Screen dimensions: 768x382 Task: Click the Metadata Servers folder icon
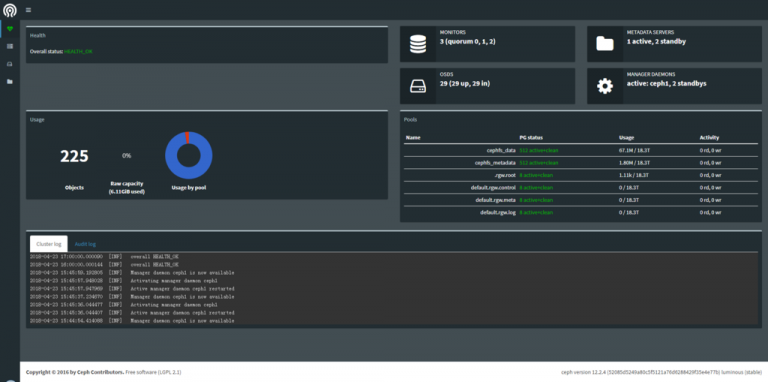[605, 44]
